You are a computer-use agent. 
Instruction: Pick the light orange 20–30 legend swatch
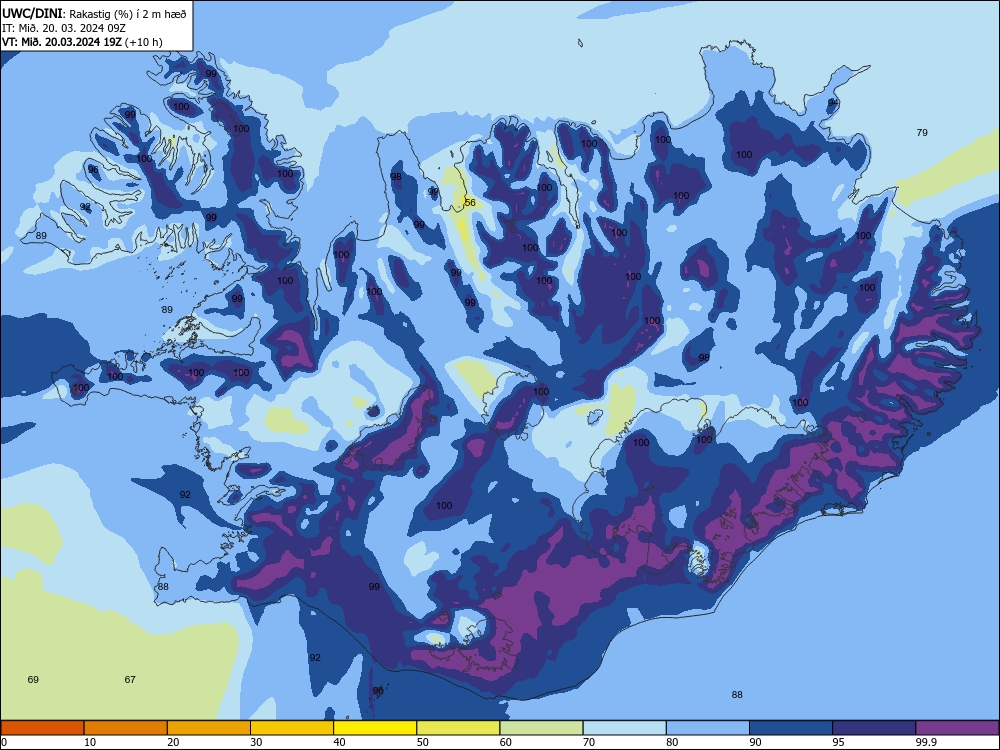point(209,728)
